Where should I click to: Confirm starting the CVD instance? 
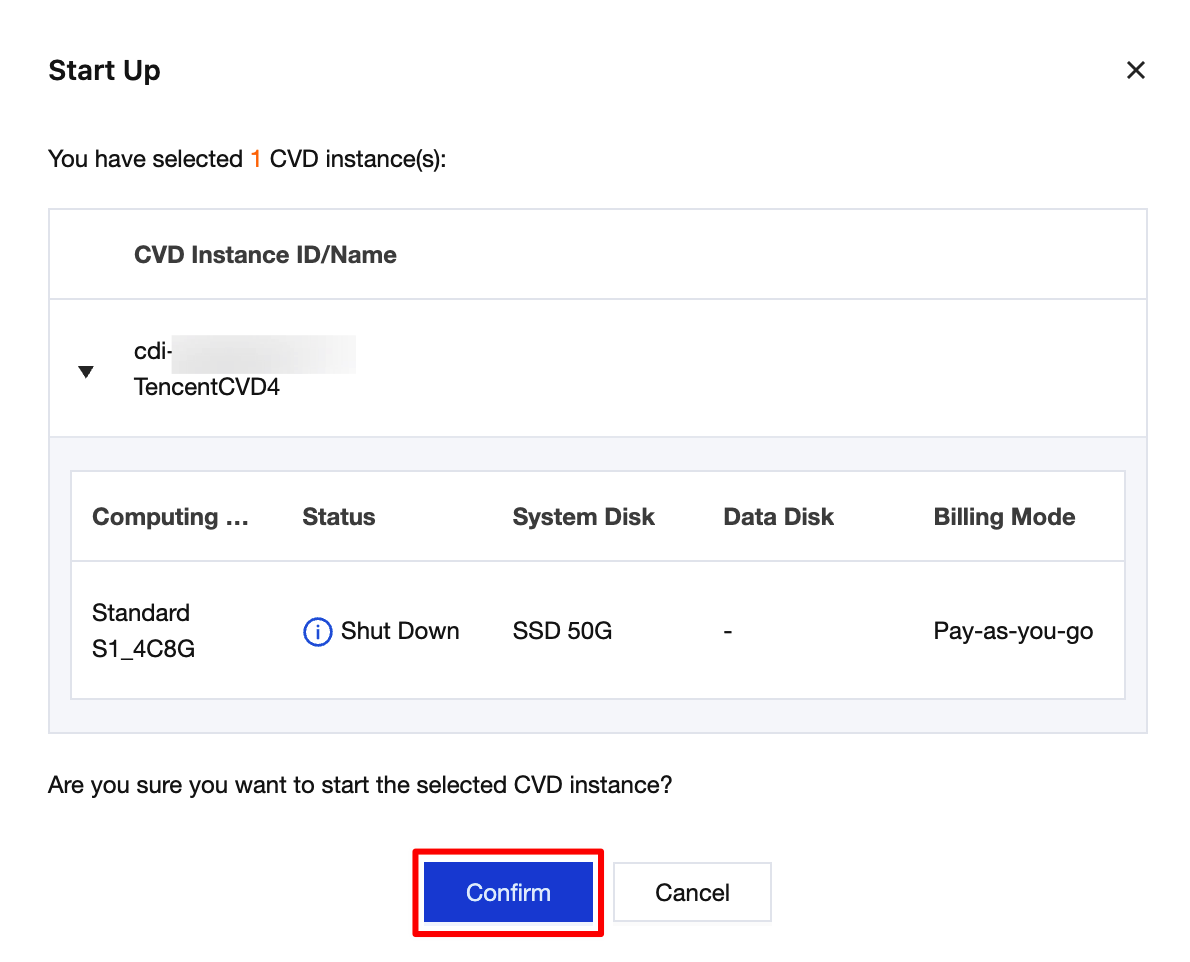(x=508, y=892)
